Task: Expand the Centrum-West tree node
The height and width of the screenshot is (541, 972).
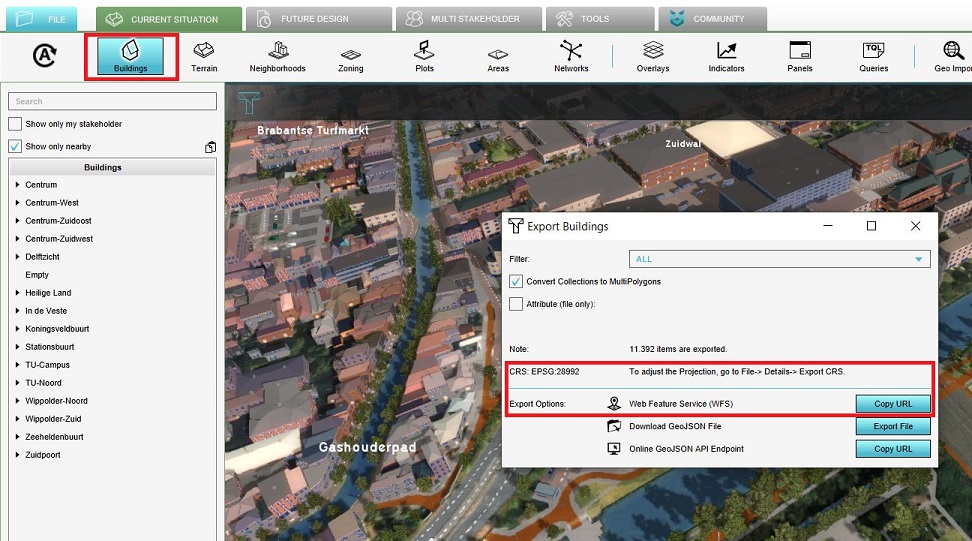Action: click(18, 203)
